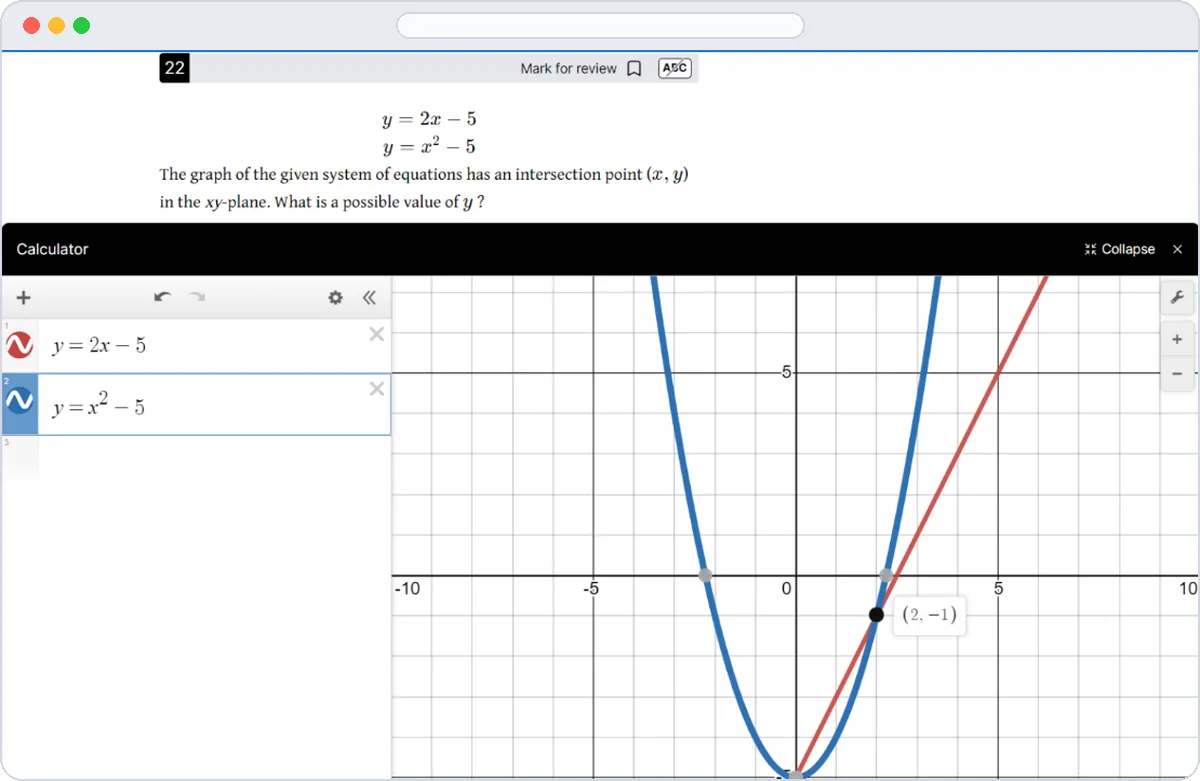
Task: Click the gray left x-intercept point of the parabola
Action: tap(705, 575)
